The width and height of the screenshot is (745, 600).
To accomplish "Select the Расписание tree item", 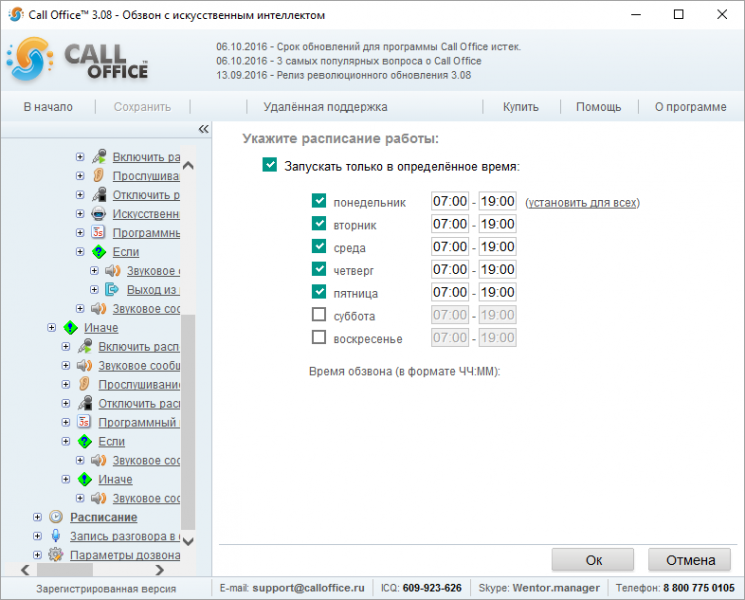I will (104, 517).
